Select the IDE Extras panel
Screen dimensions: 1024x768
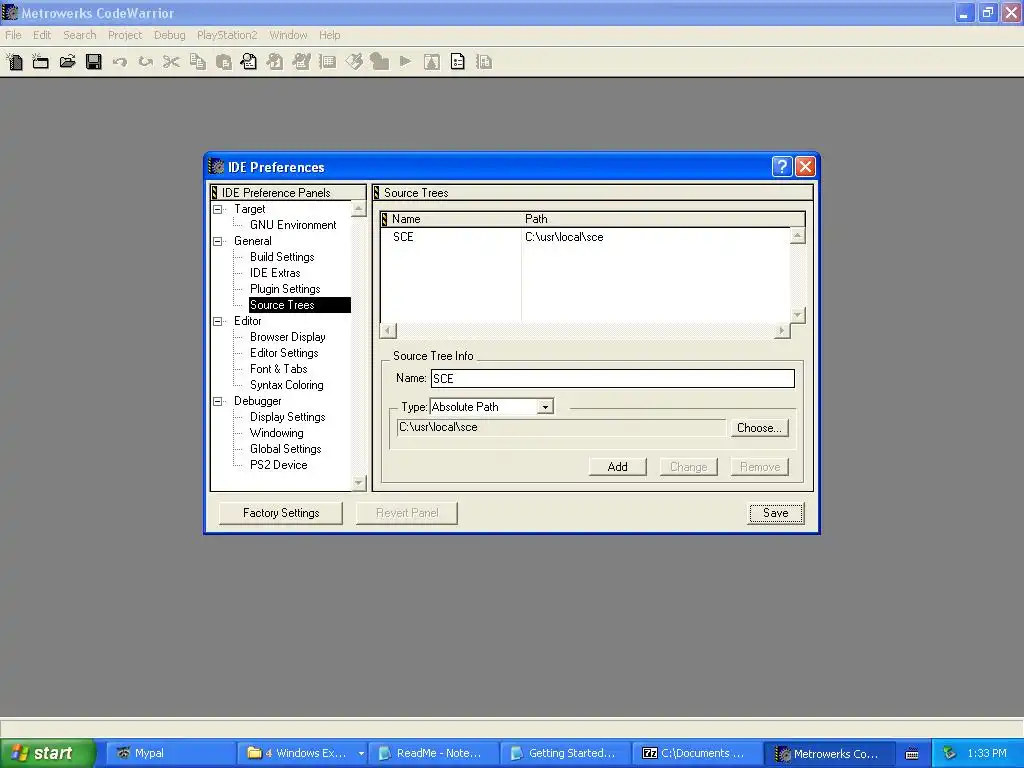(275, 273)
